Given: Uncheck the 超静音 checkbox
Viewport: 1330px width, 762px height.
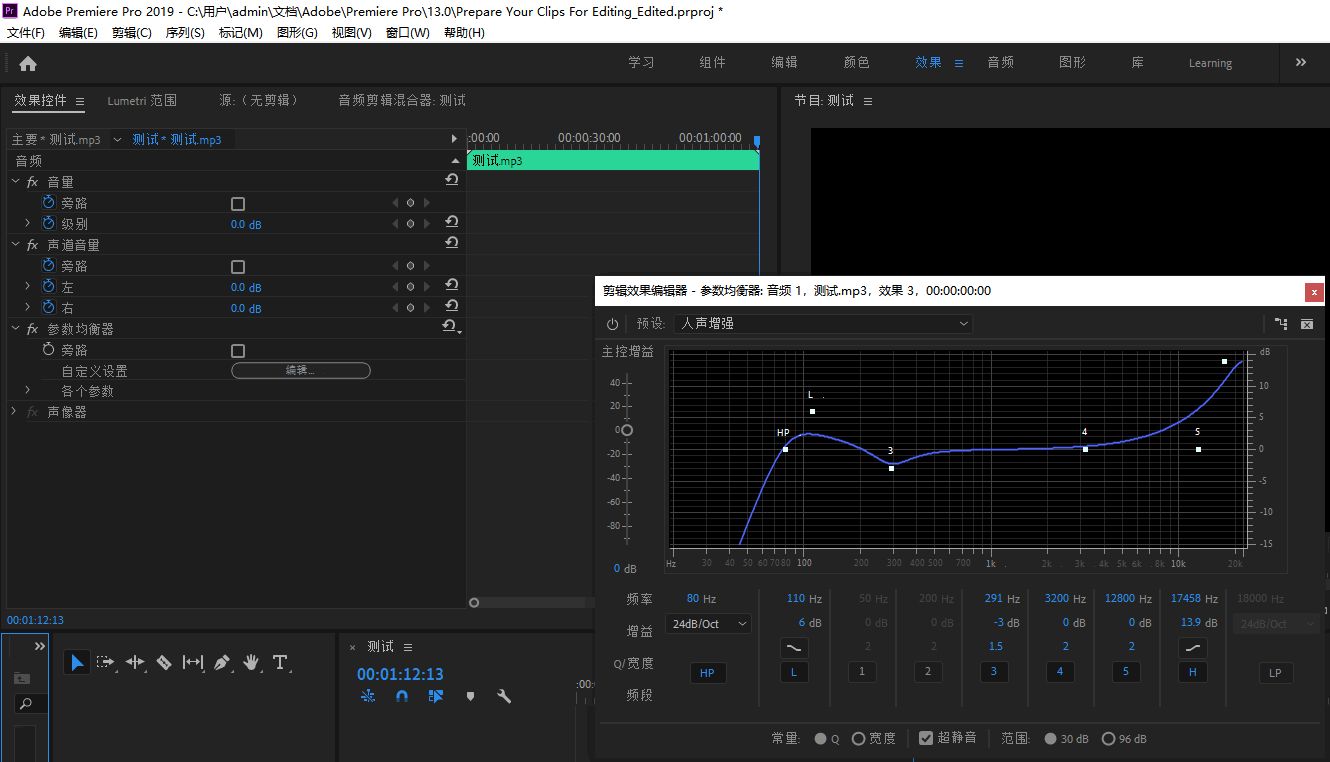Looking at the screenshot, I should click(926, 738).
